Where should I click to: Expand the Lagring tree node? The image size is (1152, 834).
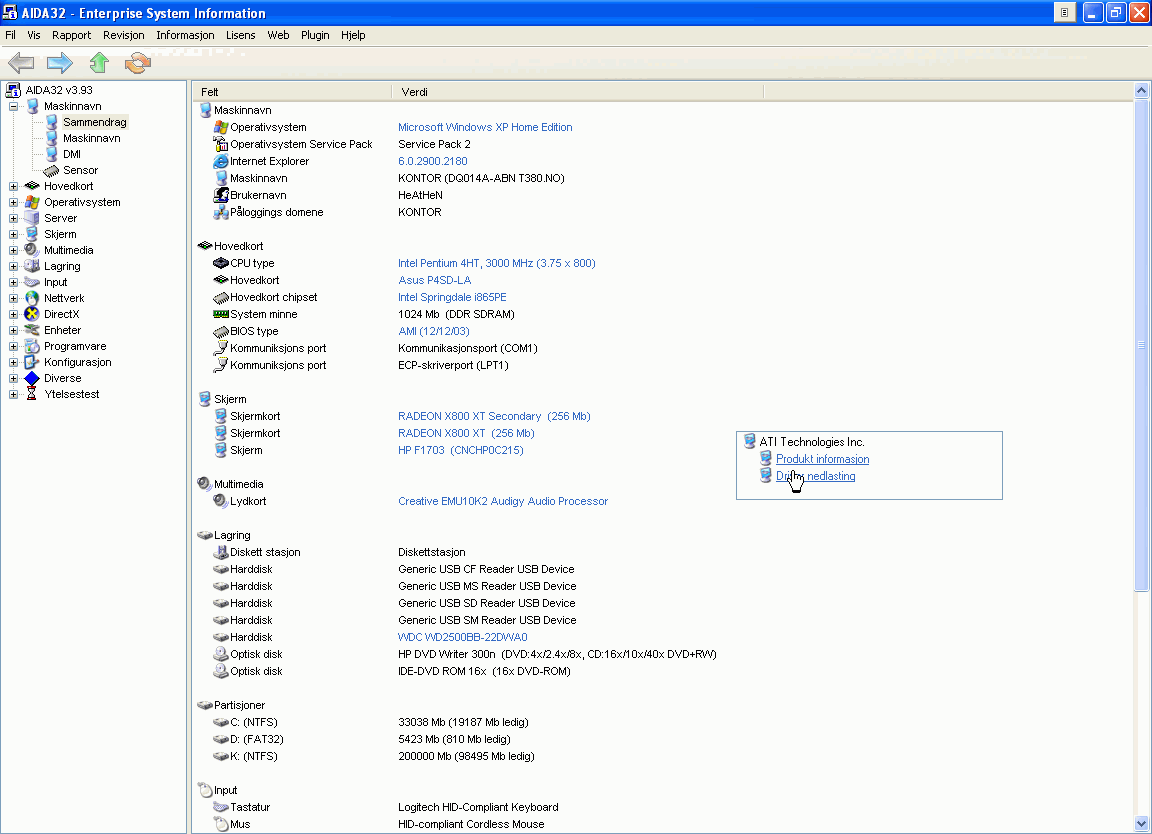pyautogui.click(x=13, y=267)
